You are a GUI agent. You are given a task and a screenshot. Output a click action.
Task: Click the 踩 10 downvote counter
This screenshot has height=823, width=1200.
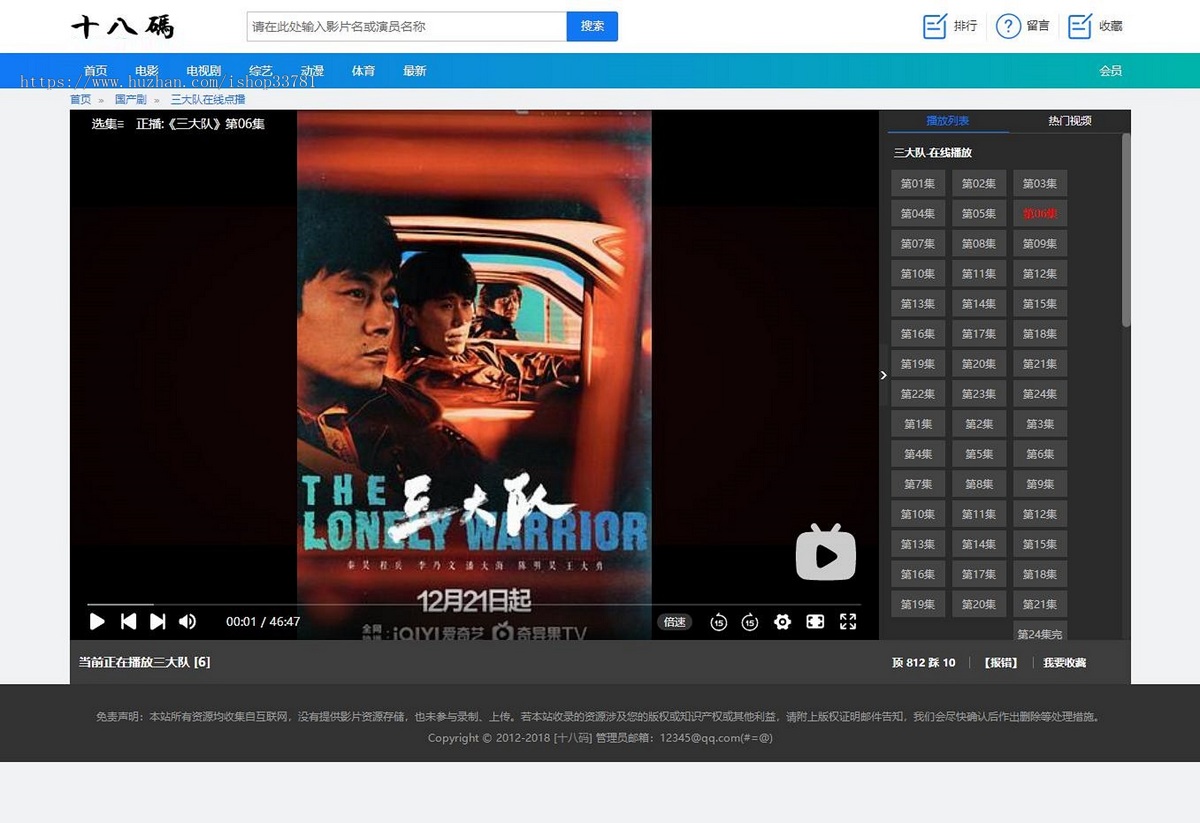pyautogui.click(x=942, y=662)
